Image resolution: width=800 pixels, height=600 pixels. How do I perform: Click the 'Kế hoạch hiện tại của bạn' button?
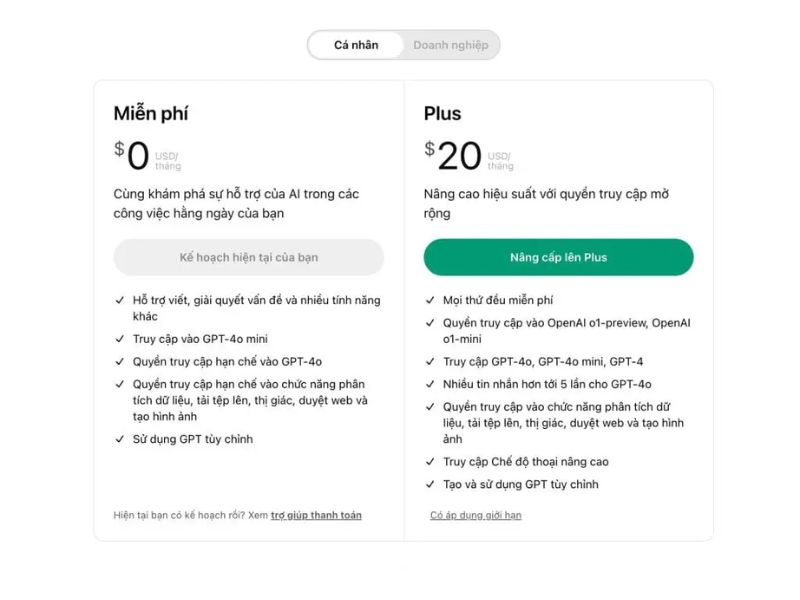point(248,257)
